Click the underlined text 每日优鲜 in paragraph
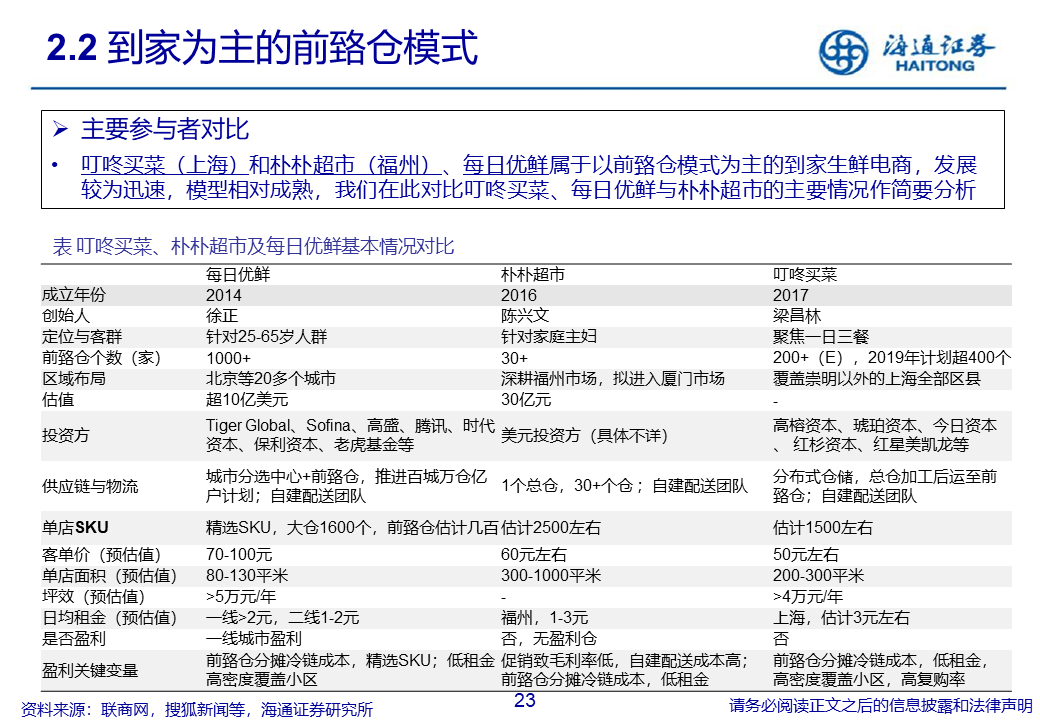This screenshot has width=1040, height=720. pos(506,164)
